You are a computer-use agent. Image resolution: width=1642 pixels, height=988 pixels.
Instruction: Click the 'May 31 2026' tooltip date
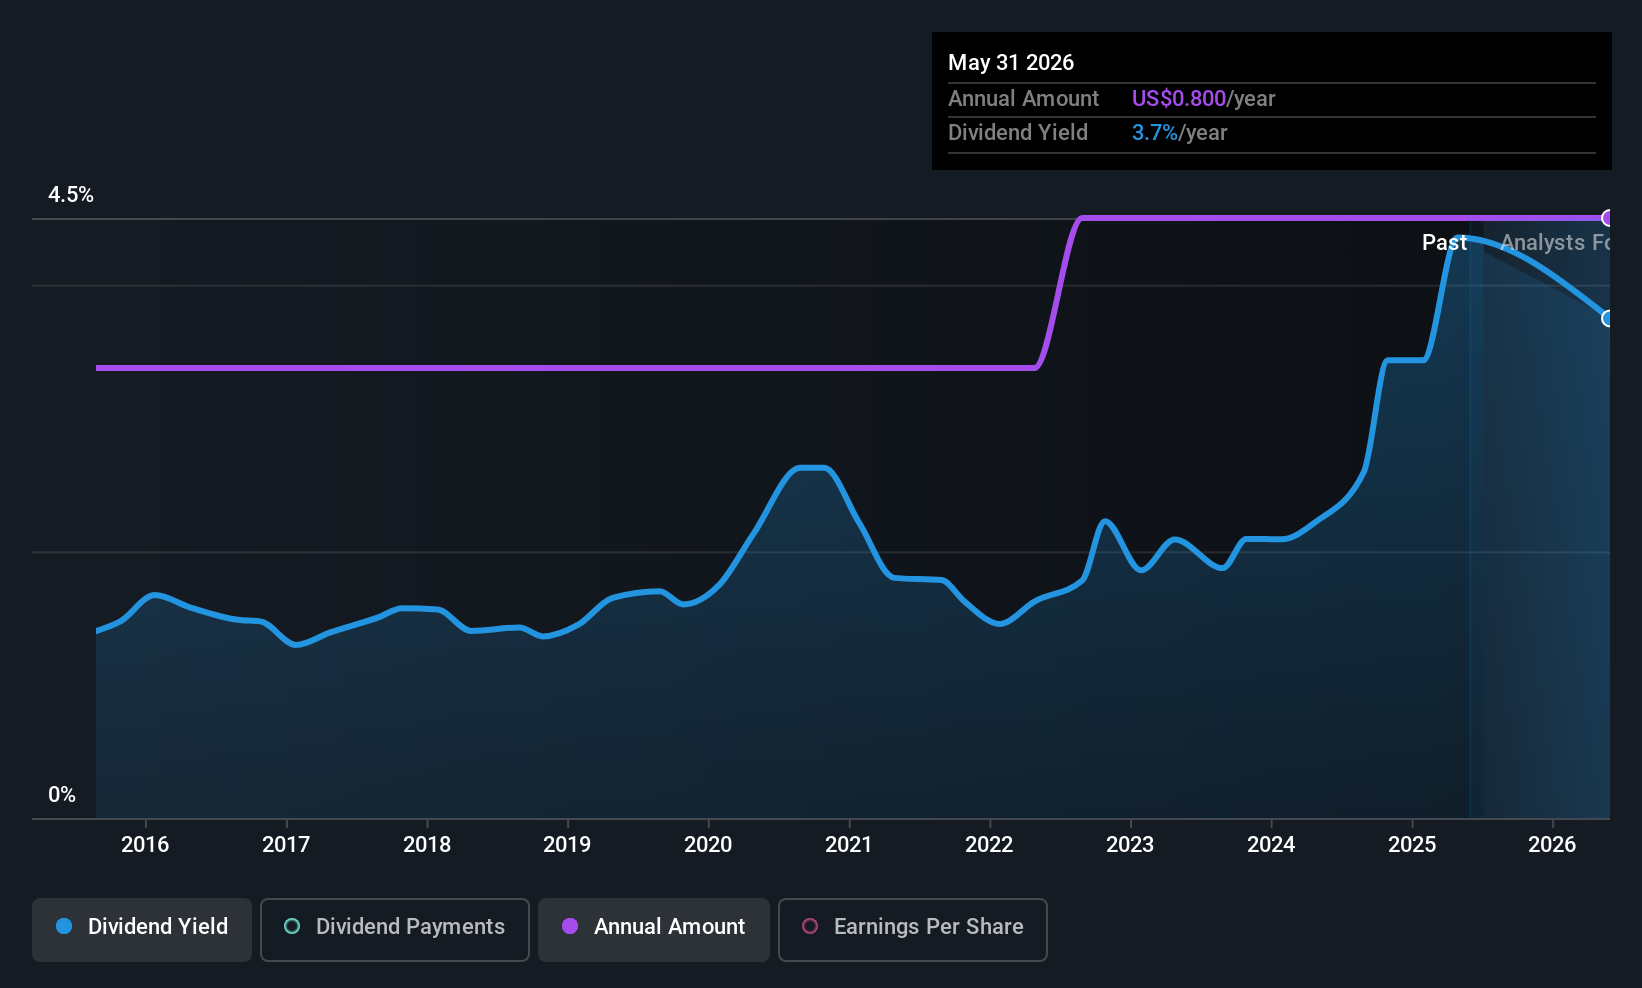pos(1011,63)
